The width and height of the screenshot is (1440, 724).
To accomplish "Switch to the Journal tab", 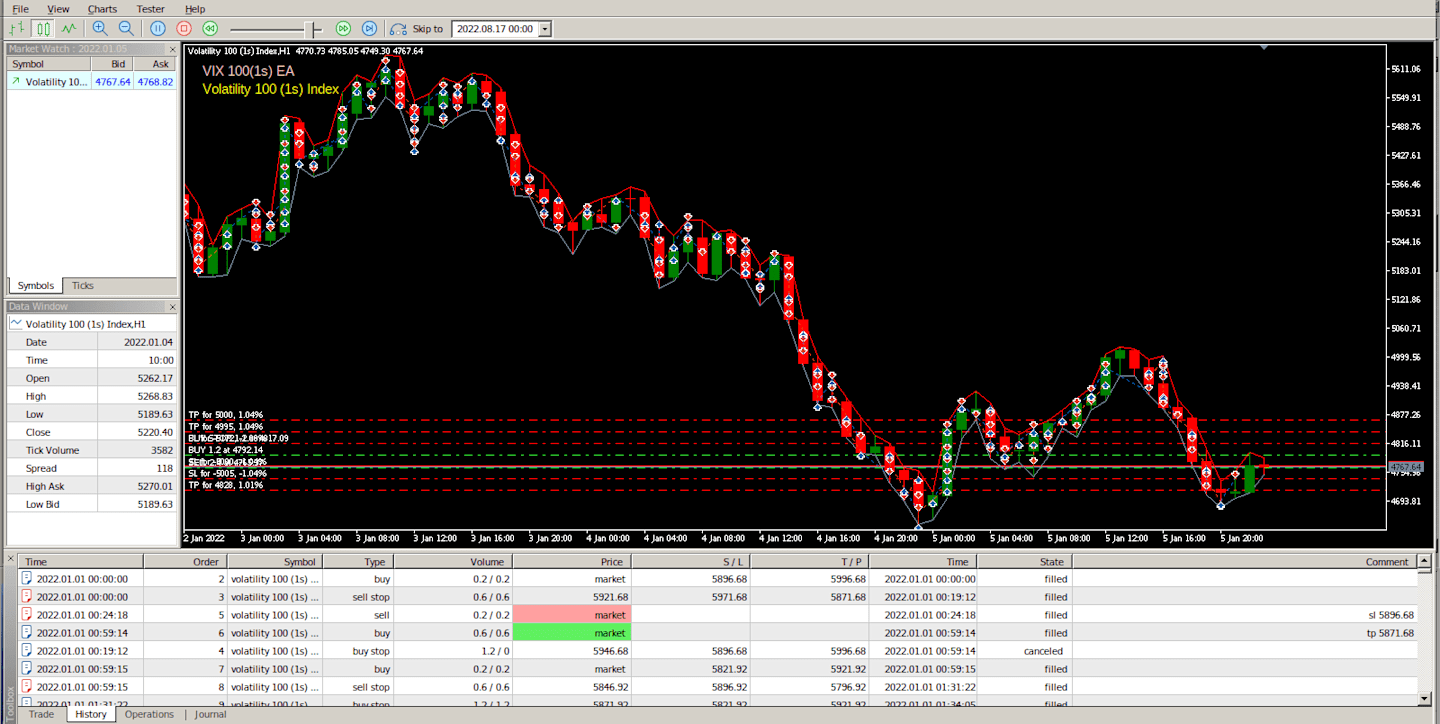I will 211,714.
